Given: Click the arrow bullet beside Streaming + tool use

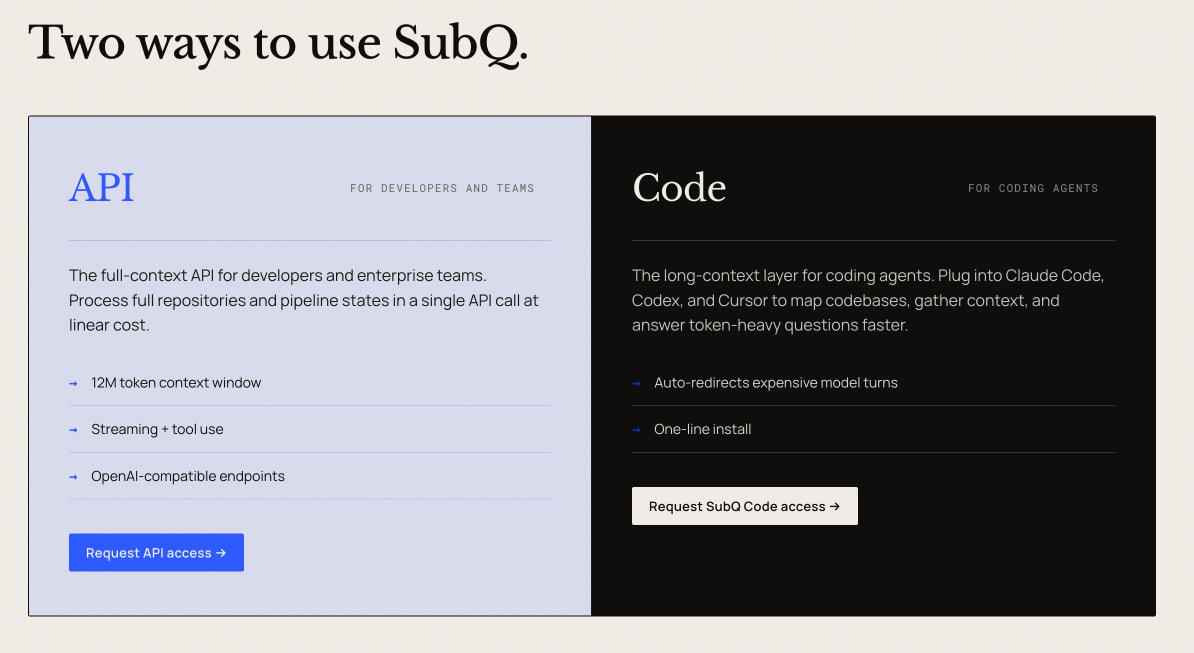Looking at the screenshot, I should click(x=73, y=430).
